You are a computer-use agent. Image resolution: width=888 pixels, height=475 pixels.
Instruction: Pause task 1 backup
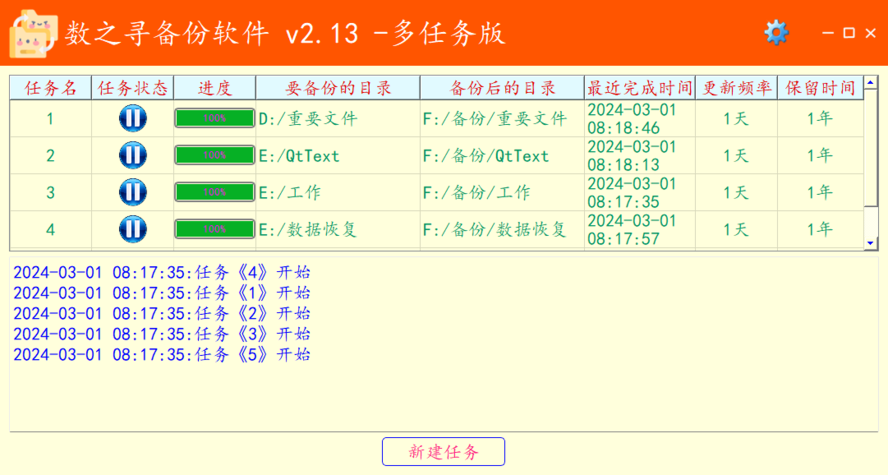(x=133, y=118)
